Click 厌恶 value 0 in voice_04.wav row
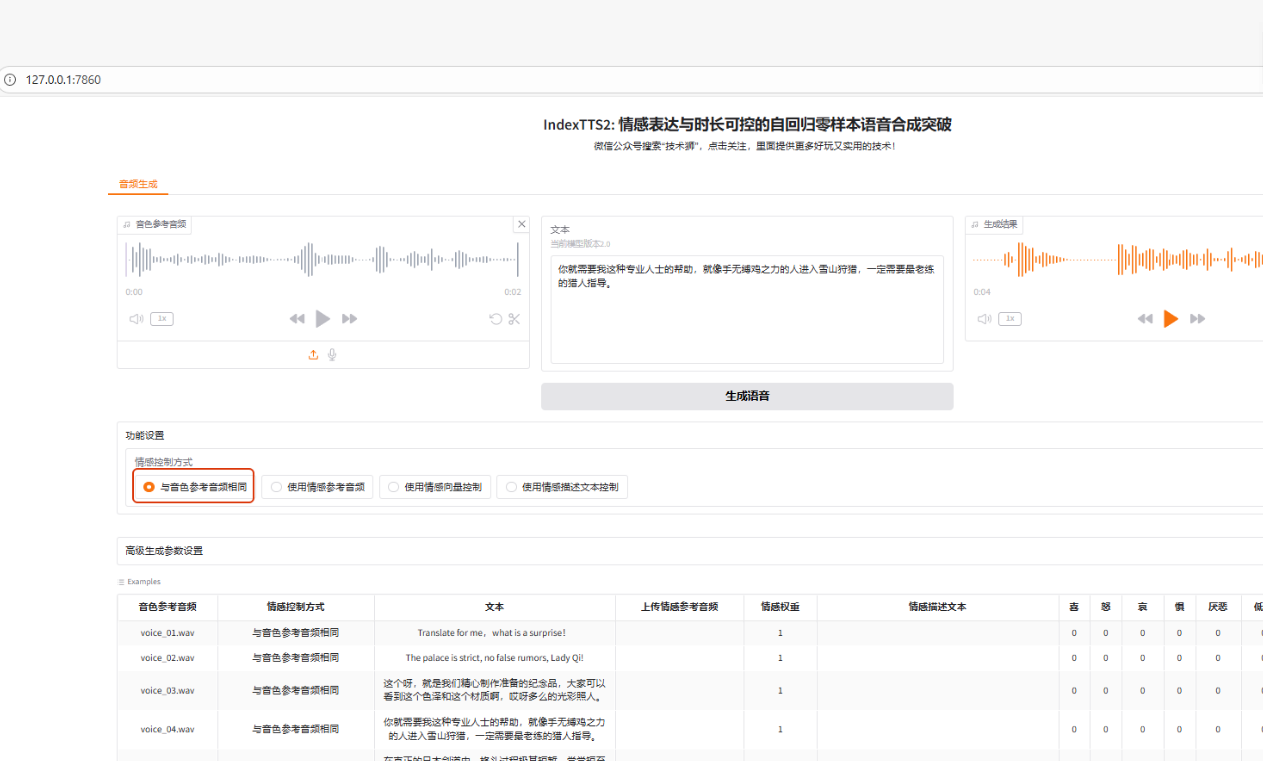The width and height of the screenshot is (1263, 761). pos(1217,730)
